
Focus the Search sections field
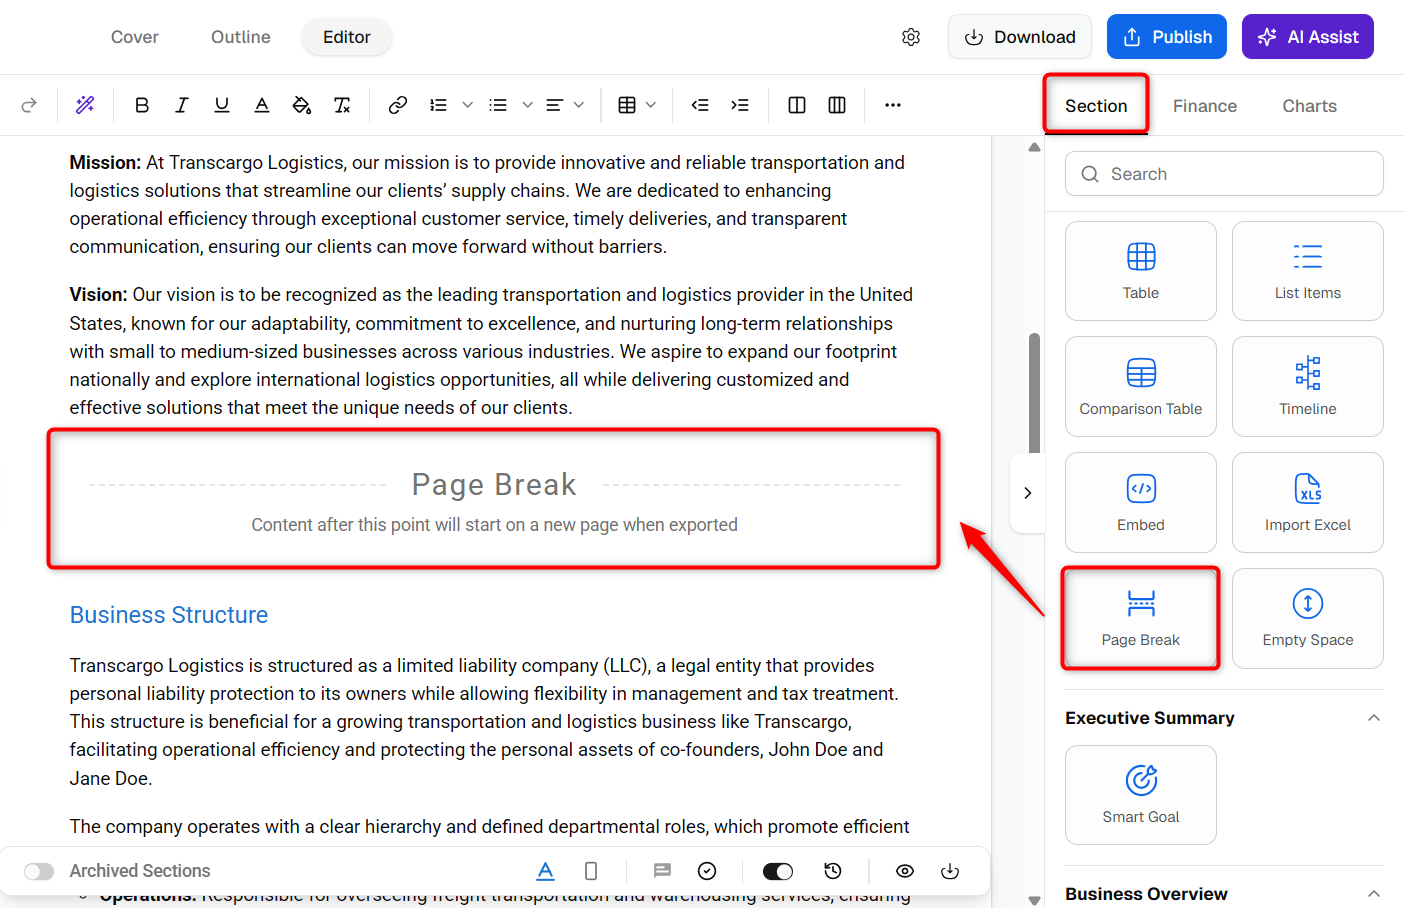pyautogui.click(x=1225, y=174)
